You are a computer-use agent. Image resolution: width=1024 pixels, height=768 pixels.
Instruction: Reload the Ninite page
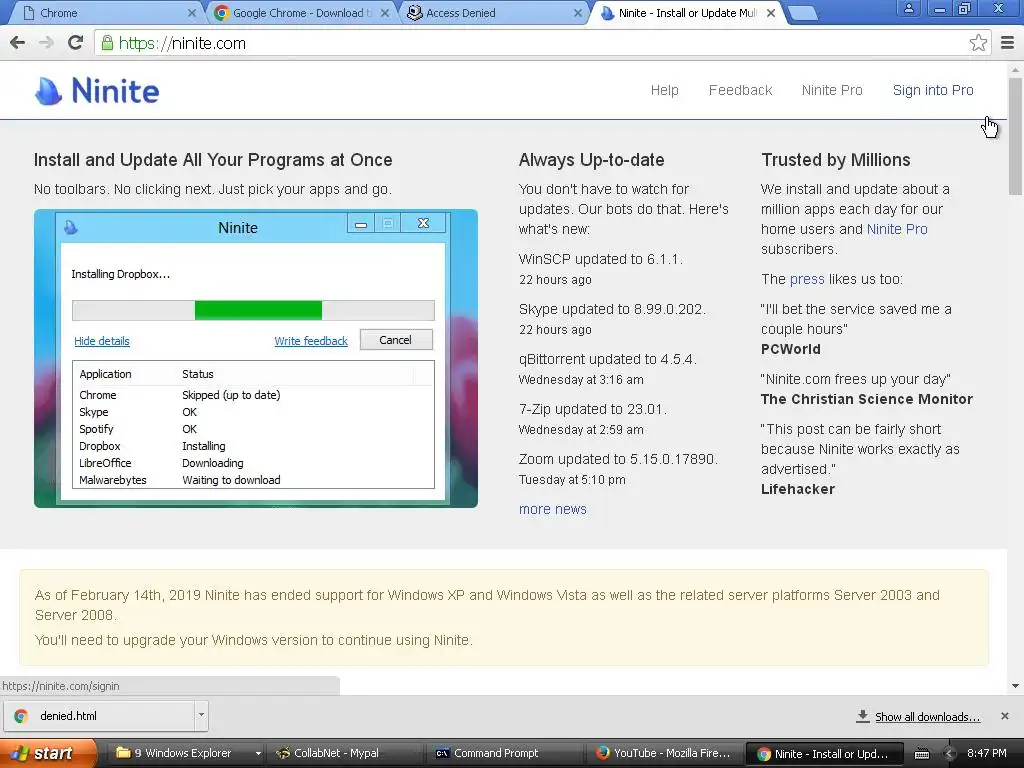75,43
